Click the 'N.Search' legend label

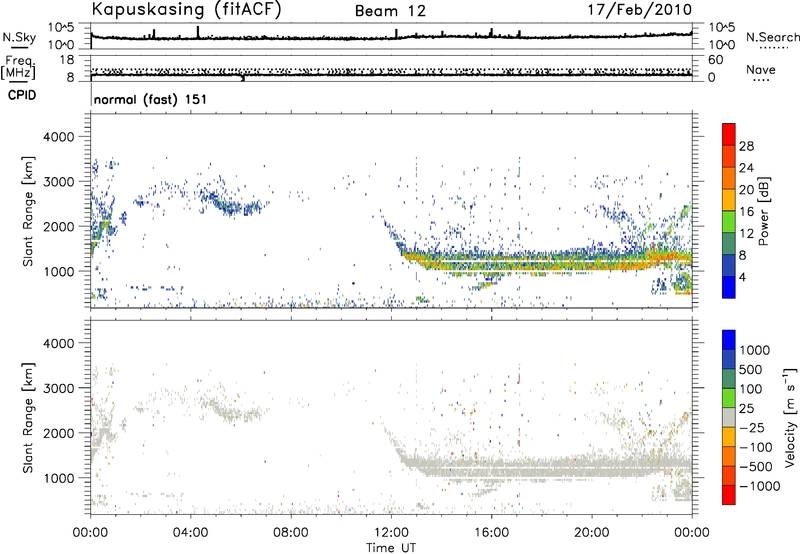coord(772,37)
